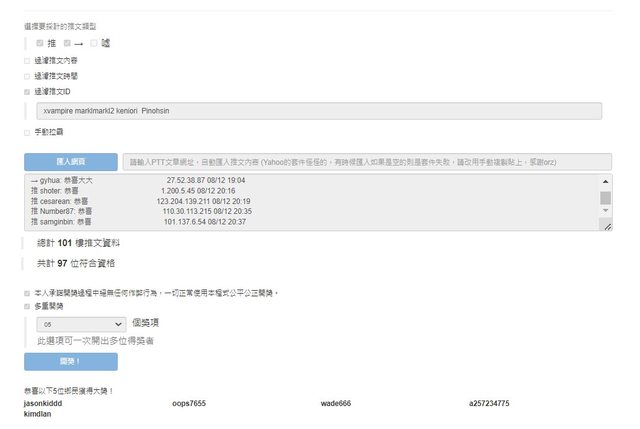Enable the 過濾推文時間 filter checkbox
The image size is (640, 429).
27,75
